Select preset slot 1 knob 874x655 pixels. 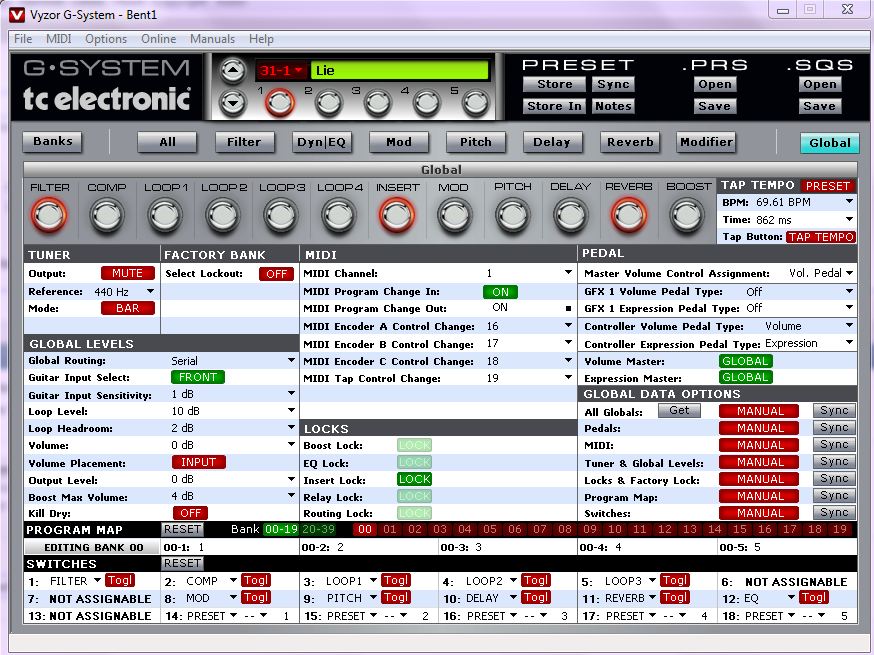279,103
